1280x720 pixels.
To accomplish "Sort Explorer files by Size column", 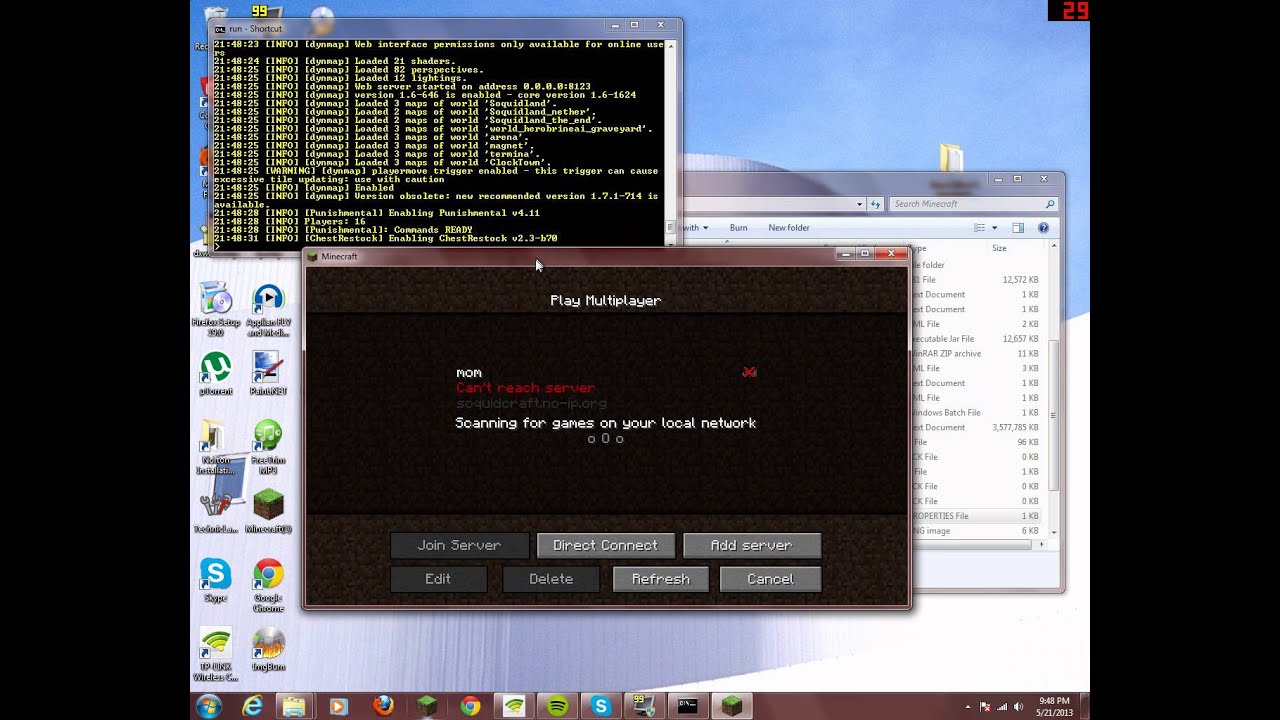I will tap(999, 248).
